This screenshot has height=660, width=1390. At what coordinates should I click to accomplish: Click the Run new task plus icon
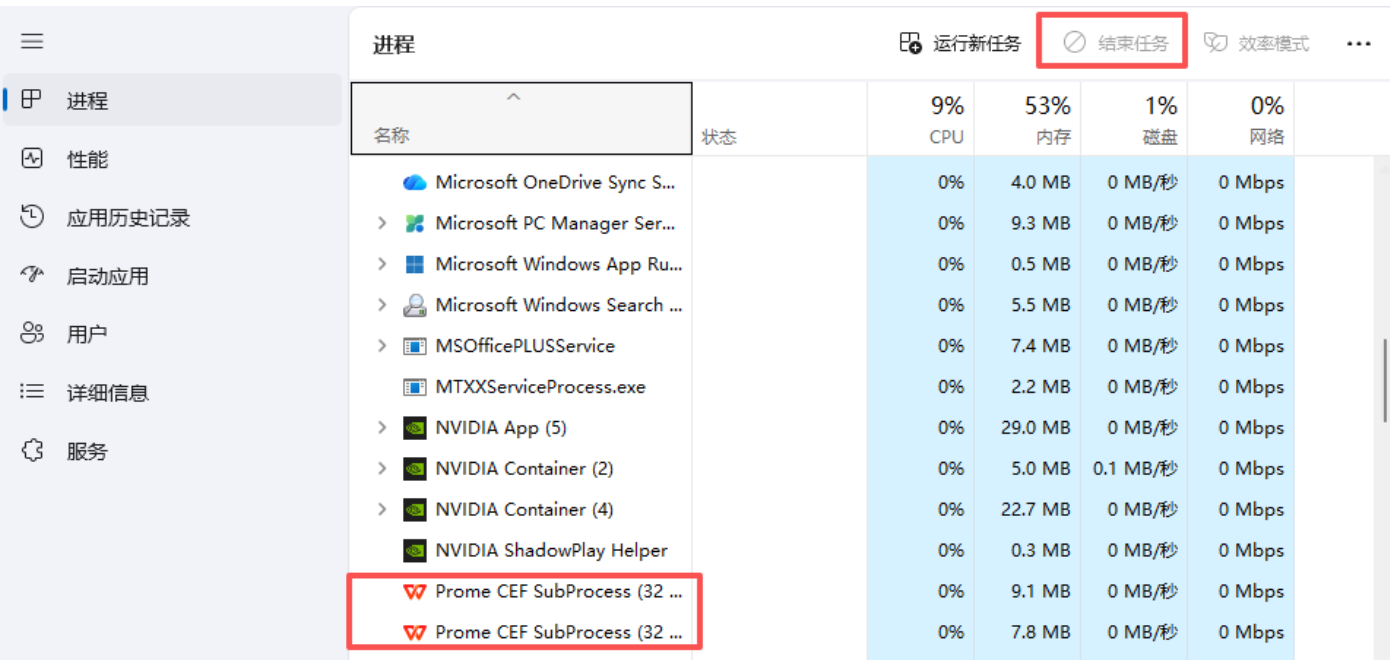(910, 43)
